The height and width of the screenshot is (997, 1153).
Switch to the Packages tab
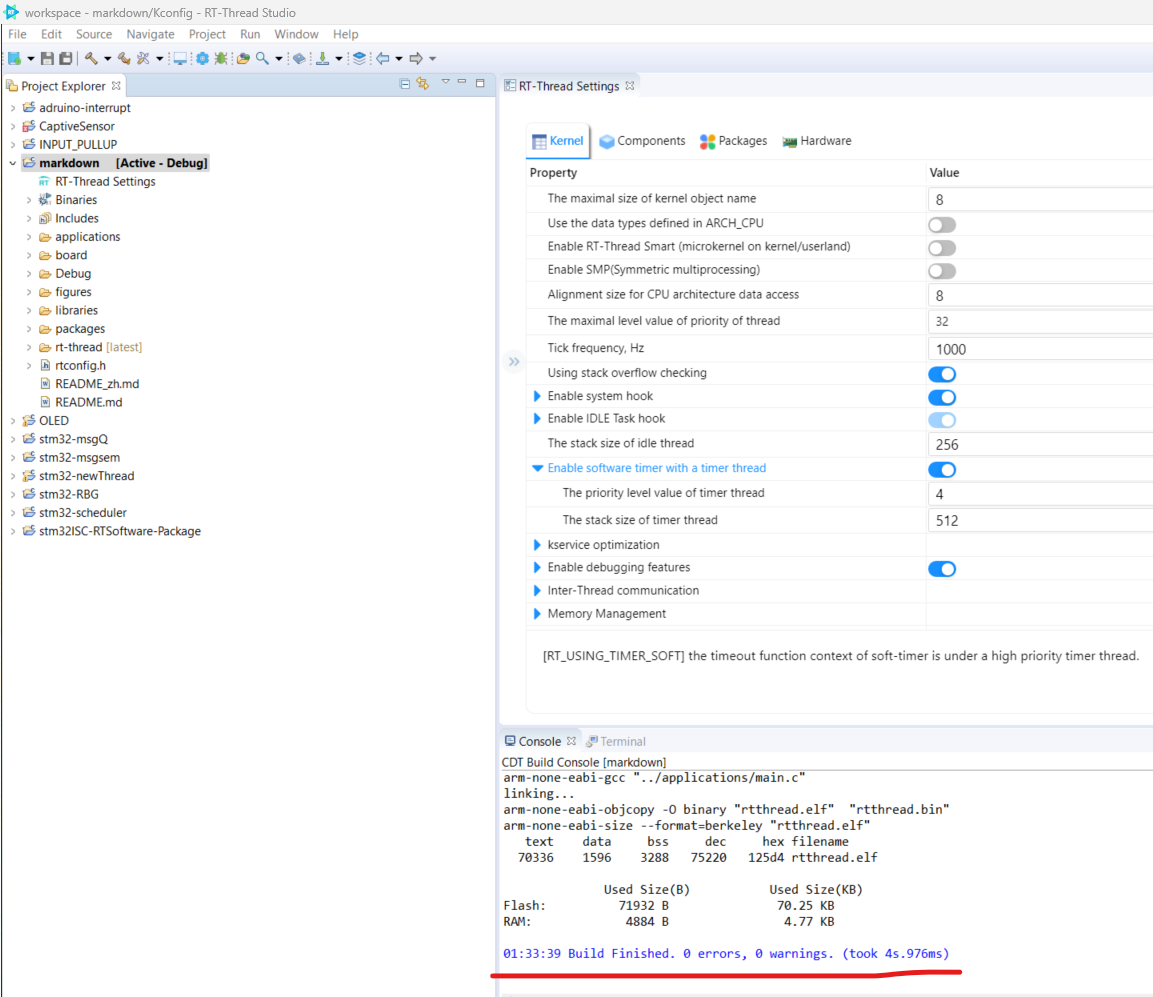[x=733, y=141]
